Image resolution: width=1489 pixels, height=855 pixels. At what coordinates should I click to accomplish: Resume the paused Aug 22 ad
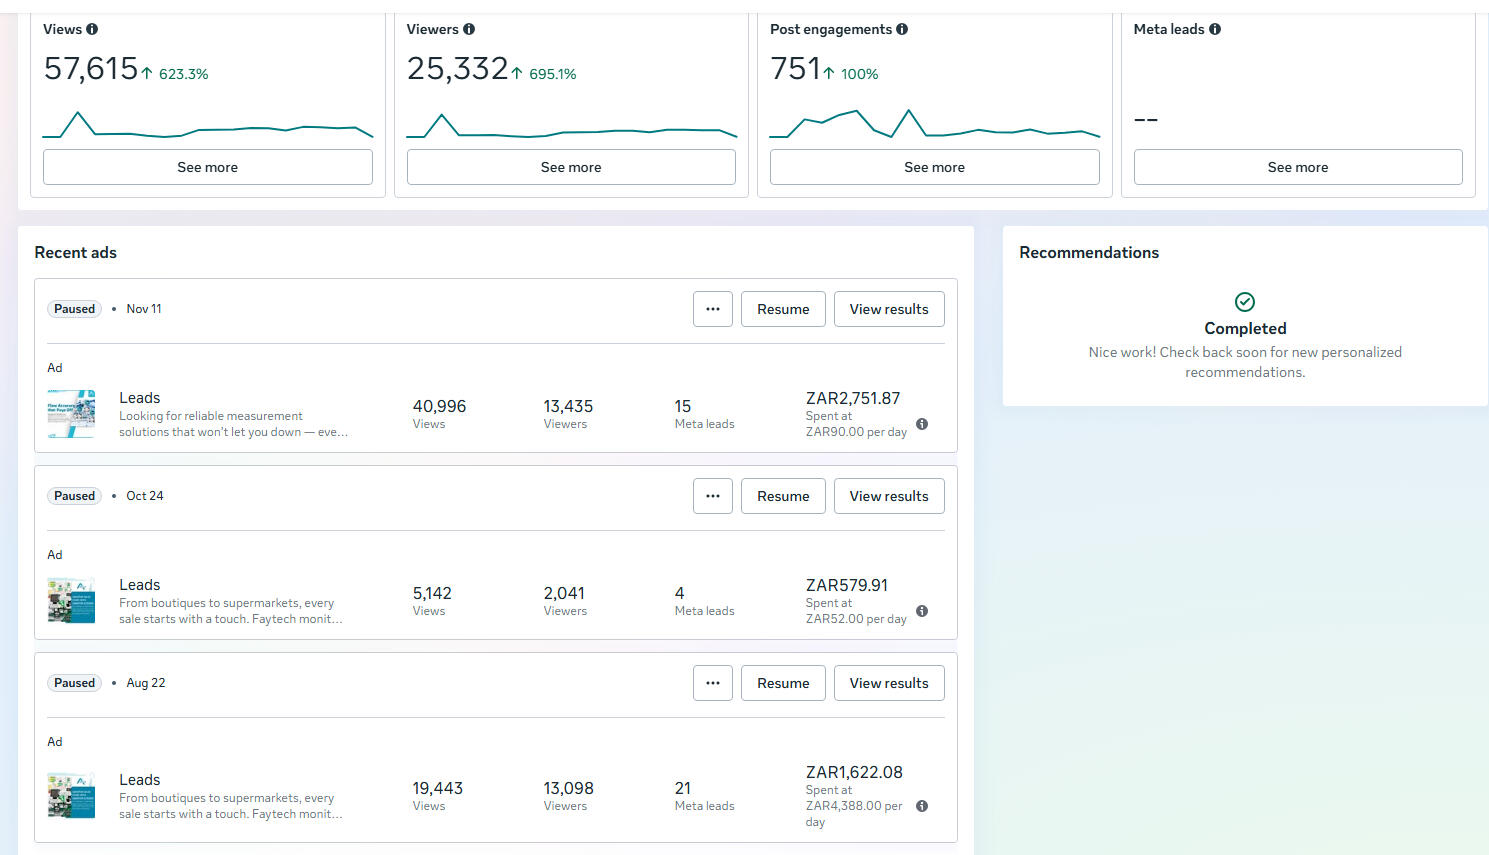point(783,683)
